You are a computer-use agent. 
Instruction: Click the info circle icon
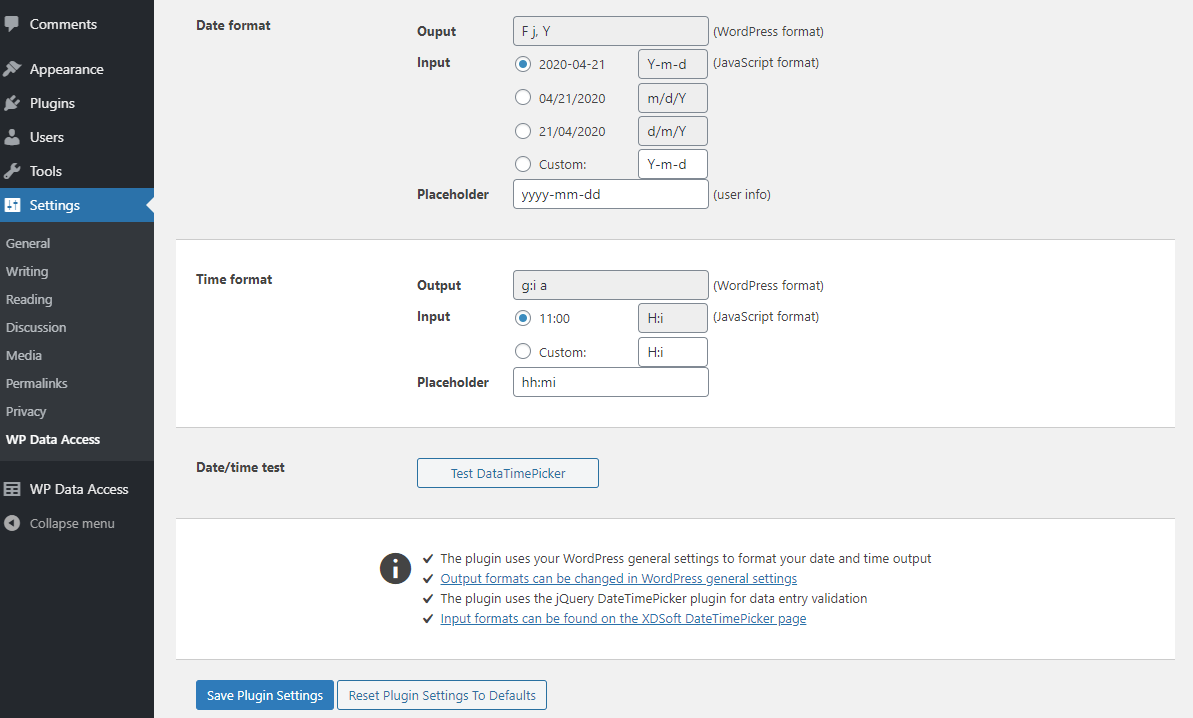396,568
